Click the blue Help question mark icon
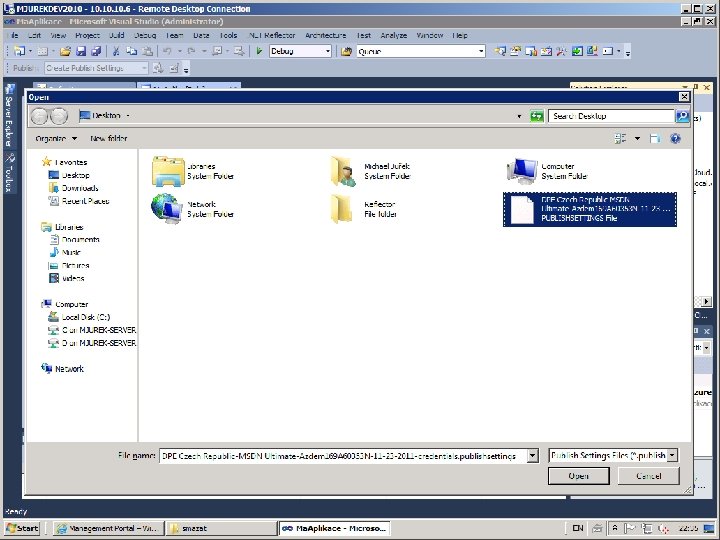This screenshot has width=720, height=540. 675,138
